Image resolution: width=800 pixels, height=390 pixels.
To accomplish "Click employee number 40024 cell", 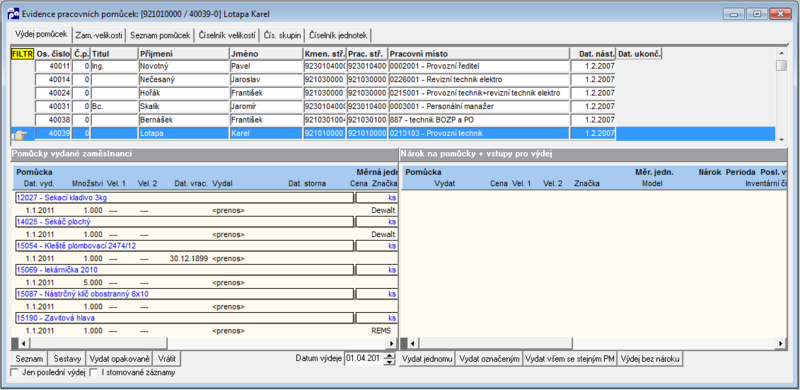I will pos(53,93).
